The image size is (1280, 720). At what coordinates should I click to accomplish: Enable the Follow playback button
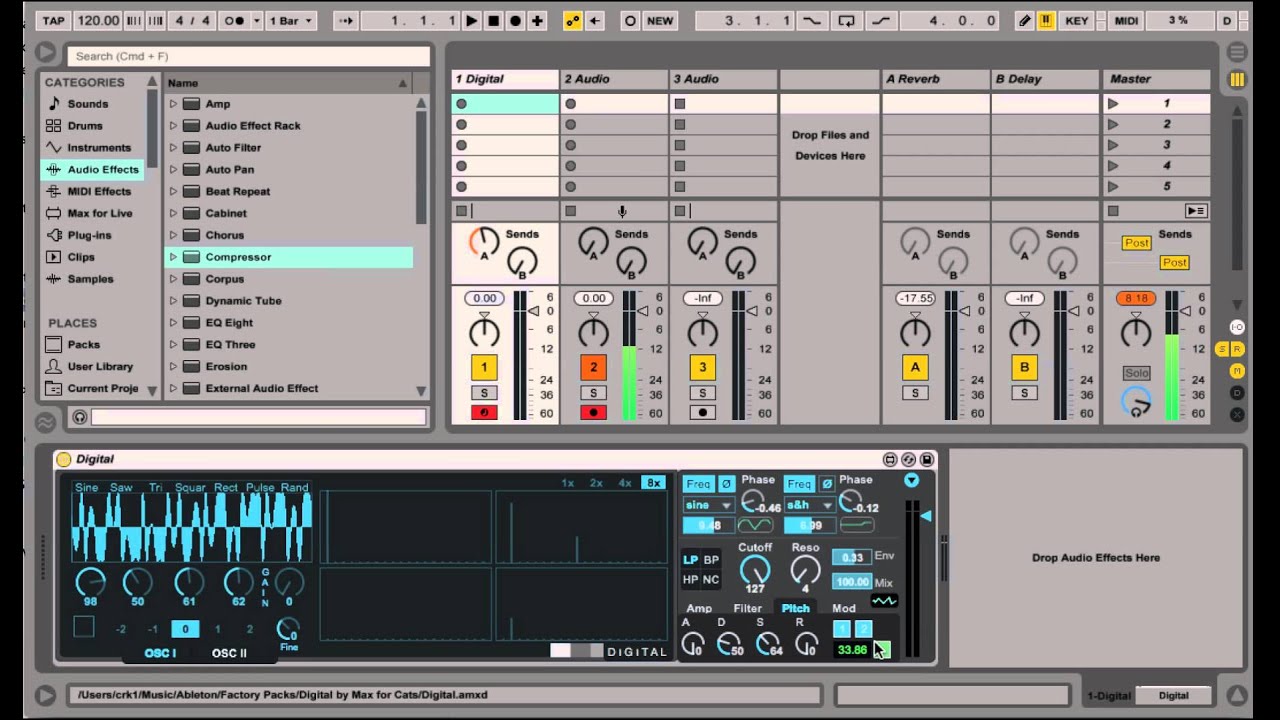click(x=345, y=20)
